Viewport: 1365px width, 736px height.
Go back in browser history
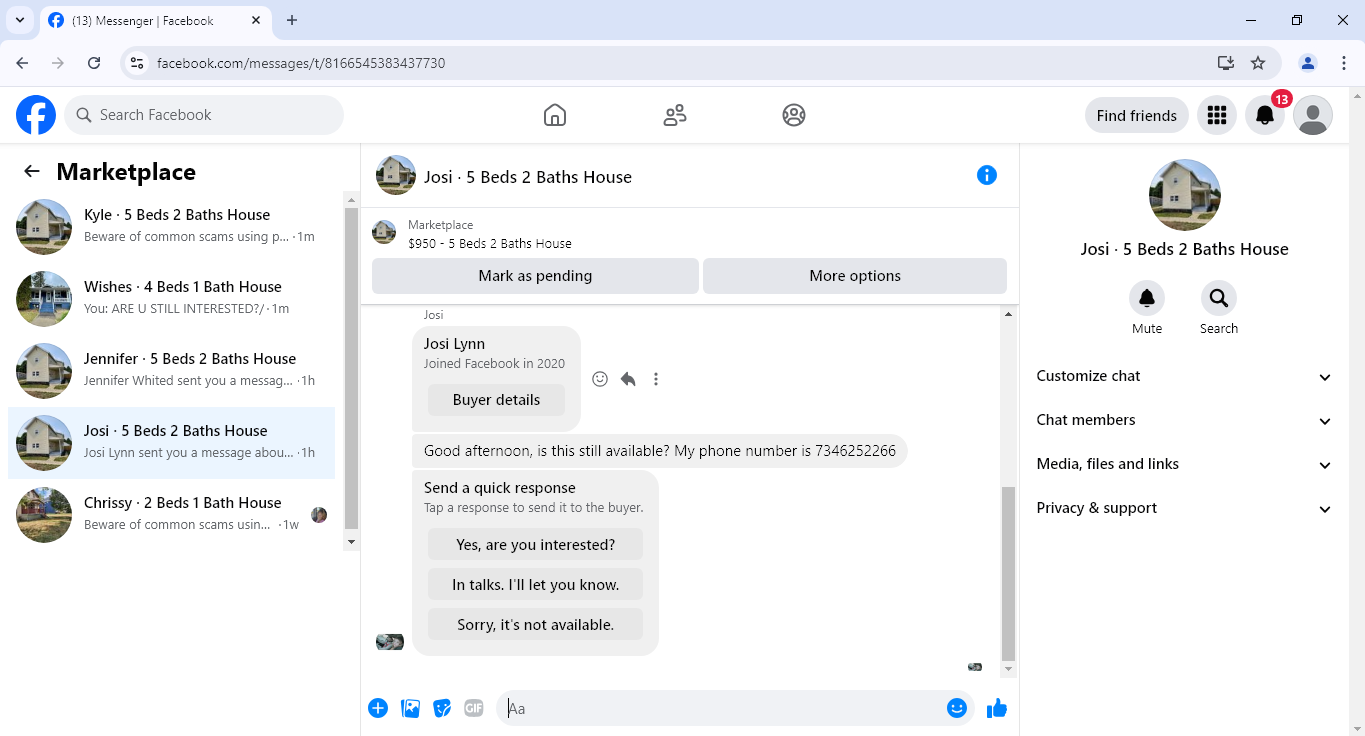[22, 63]
